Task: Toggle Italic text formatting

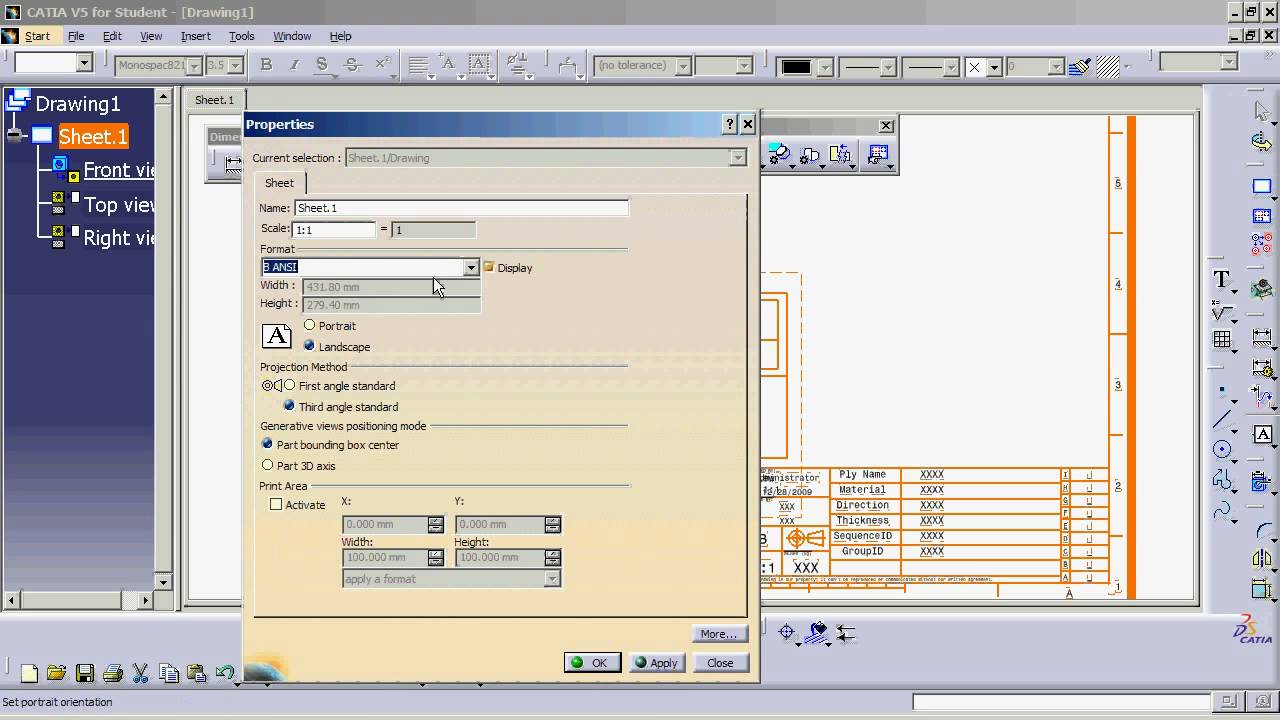Action: (294, 65)
